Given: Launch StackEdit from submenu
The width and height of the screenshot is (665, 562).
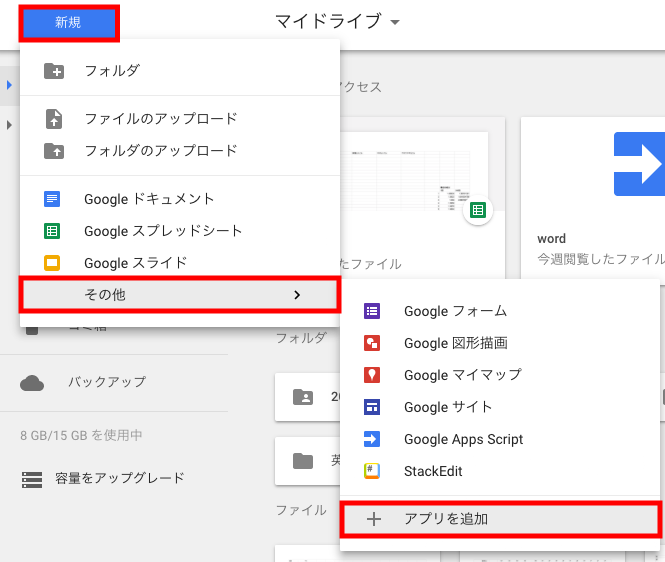Looking at the screenshot, I should click(500, 471).
